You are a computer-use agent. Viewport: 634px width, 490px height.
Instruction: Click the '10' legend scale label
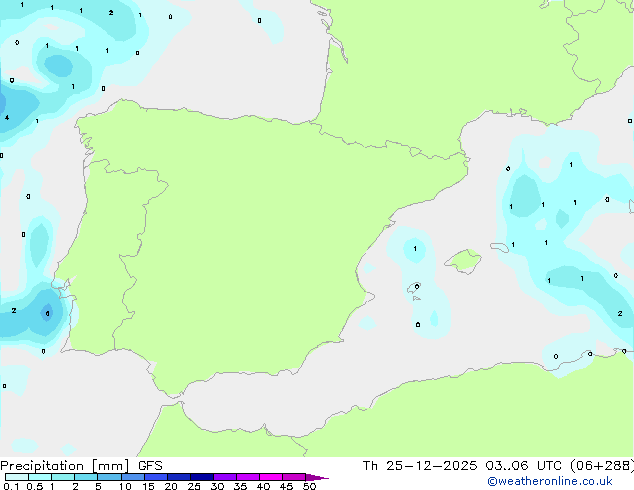click(x=125, y=486)
